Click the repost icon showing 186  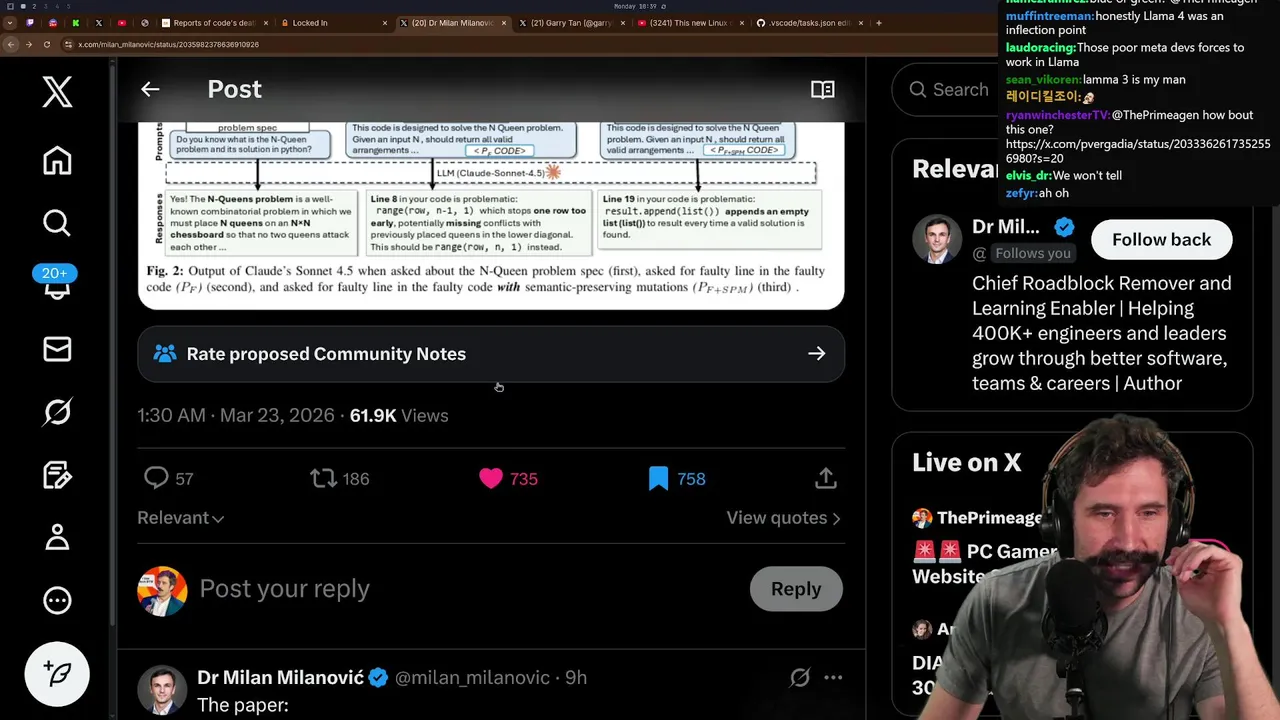pos(340,479)
